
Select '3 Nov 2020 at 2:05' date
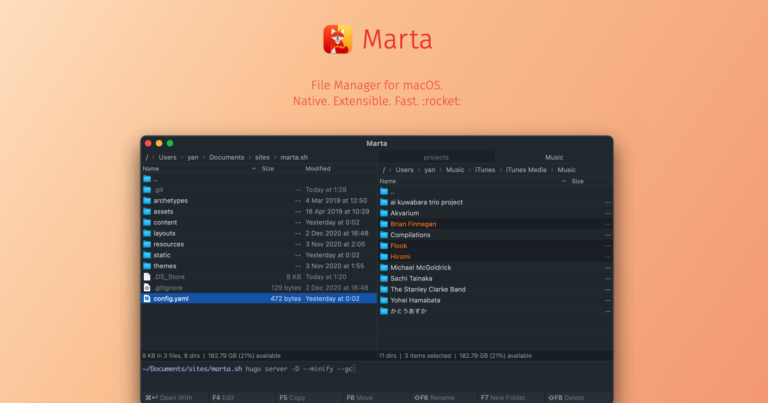(x=335, y=244)
